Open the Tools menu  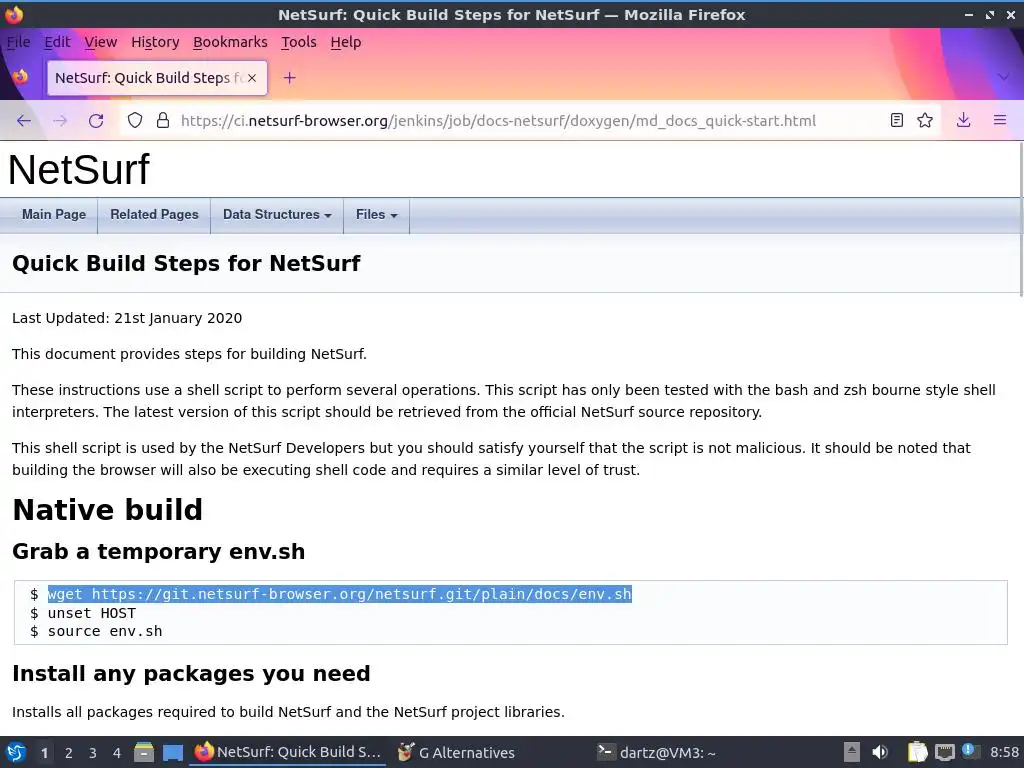coord(298,42)
